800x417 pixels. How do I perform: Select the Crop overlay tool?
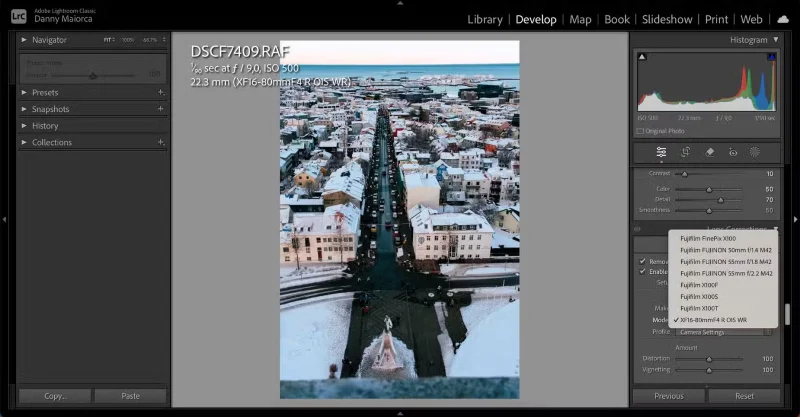click(685, 152)
